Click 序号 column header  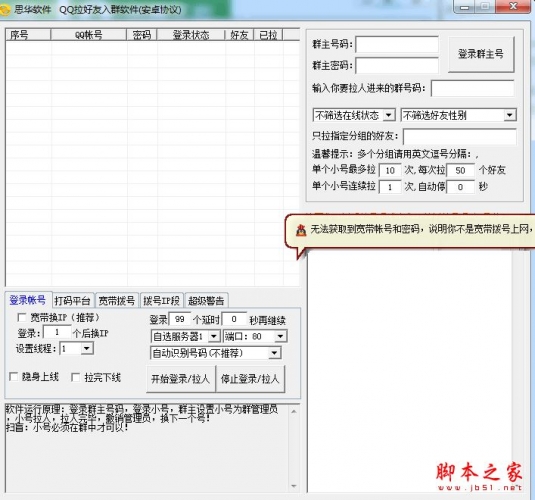[x=28, y=35]
